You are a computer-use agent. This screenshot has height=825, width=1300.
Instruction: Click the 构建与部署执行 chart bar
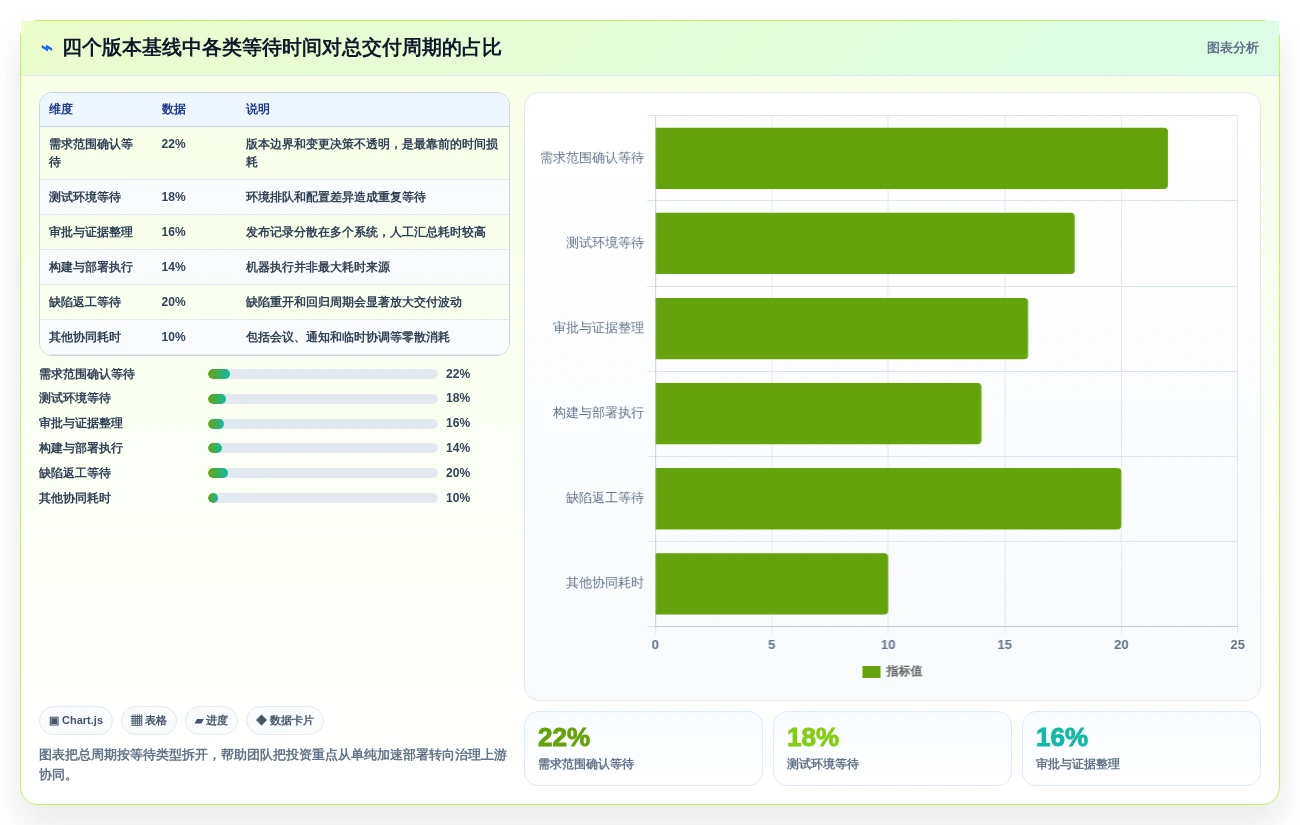click(818, 413)
